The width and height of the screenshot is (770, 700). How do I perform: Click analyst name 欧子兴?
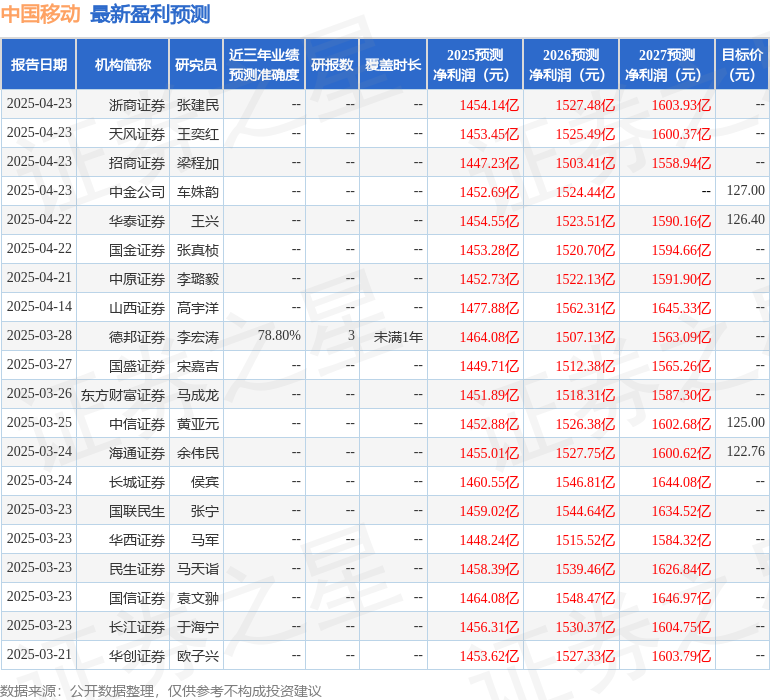tap(198, 656)
